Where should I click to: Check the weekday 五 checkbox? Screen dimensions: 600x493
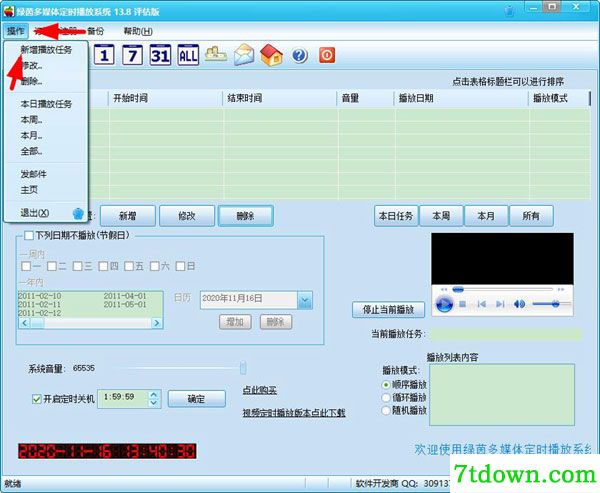pyautogui.click(x=129, y=266)
